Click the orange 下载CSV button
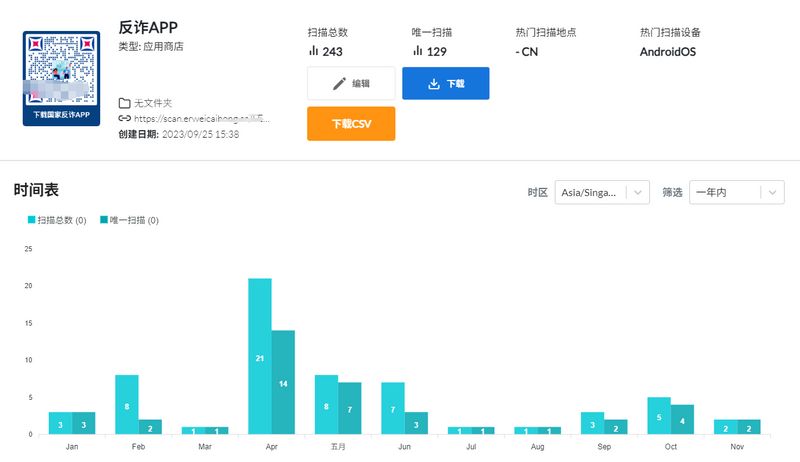Viewport: 800px width, 462px height. 351,124
